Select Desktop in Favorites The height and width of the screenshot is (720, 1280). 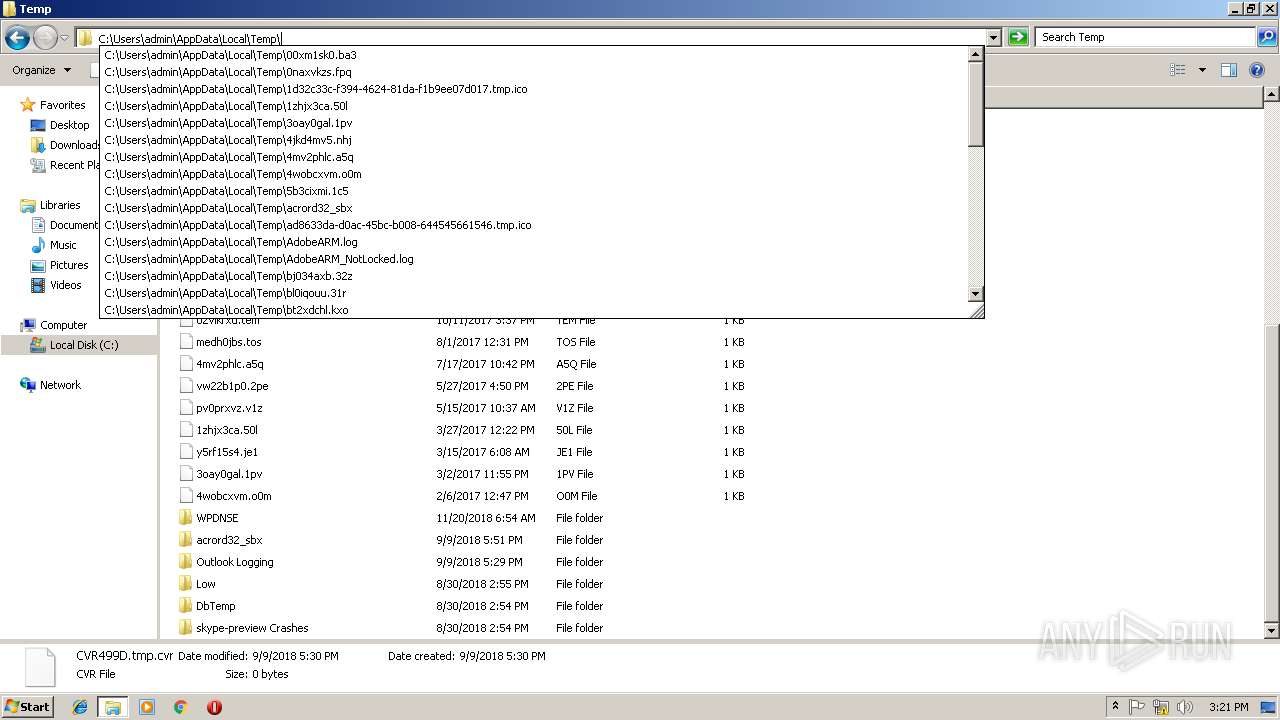[x=69, y=125]
